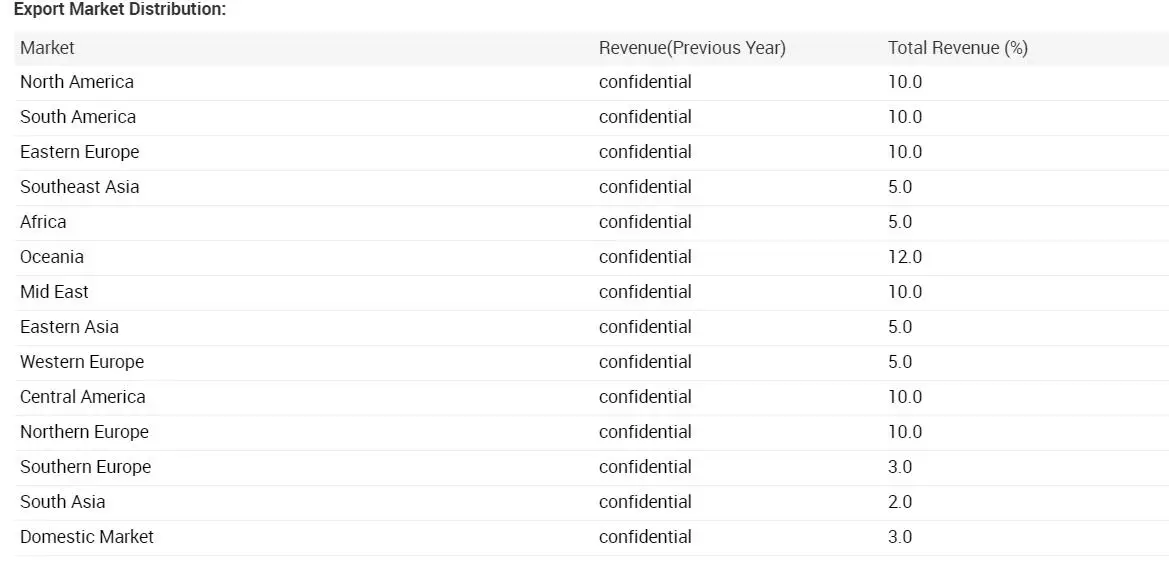Click the Southern Europe row label
The image size is (1169, 561).
[86, 467]
